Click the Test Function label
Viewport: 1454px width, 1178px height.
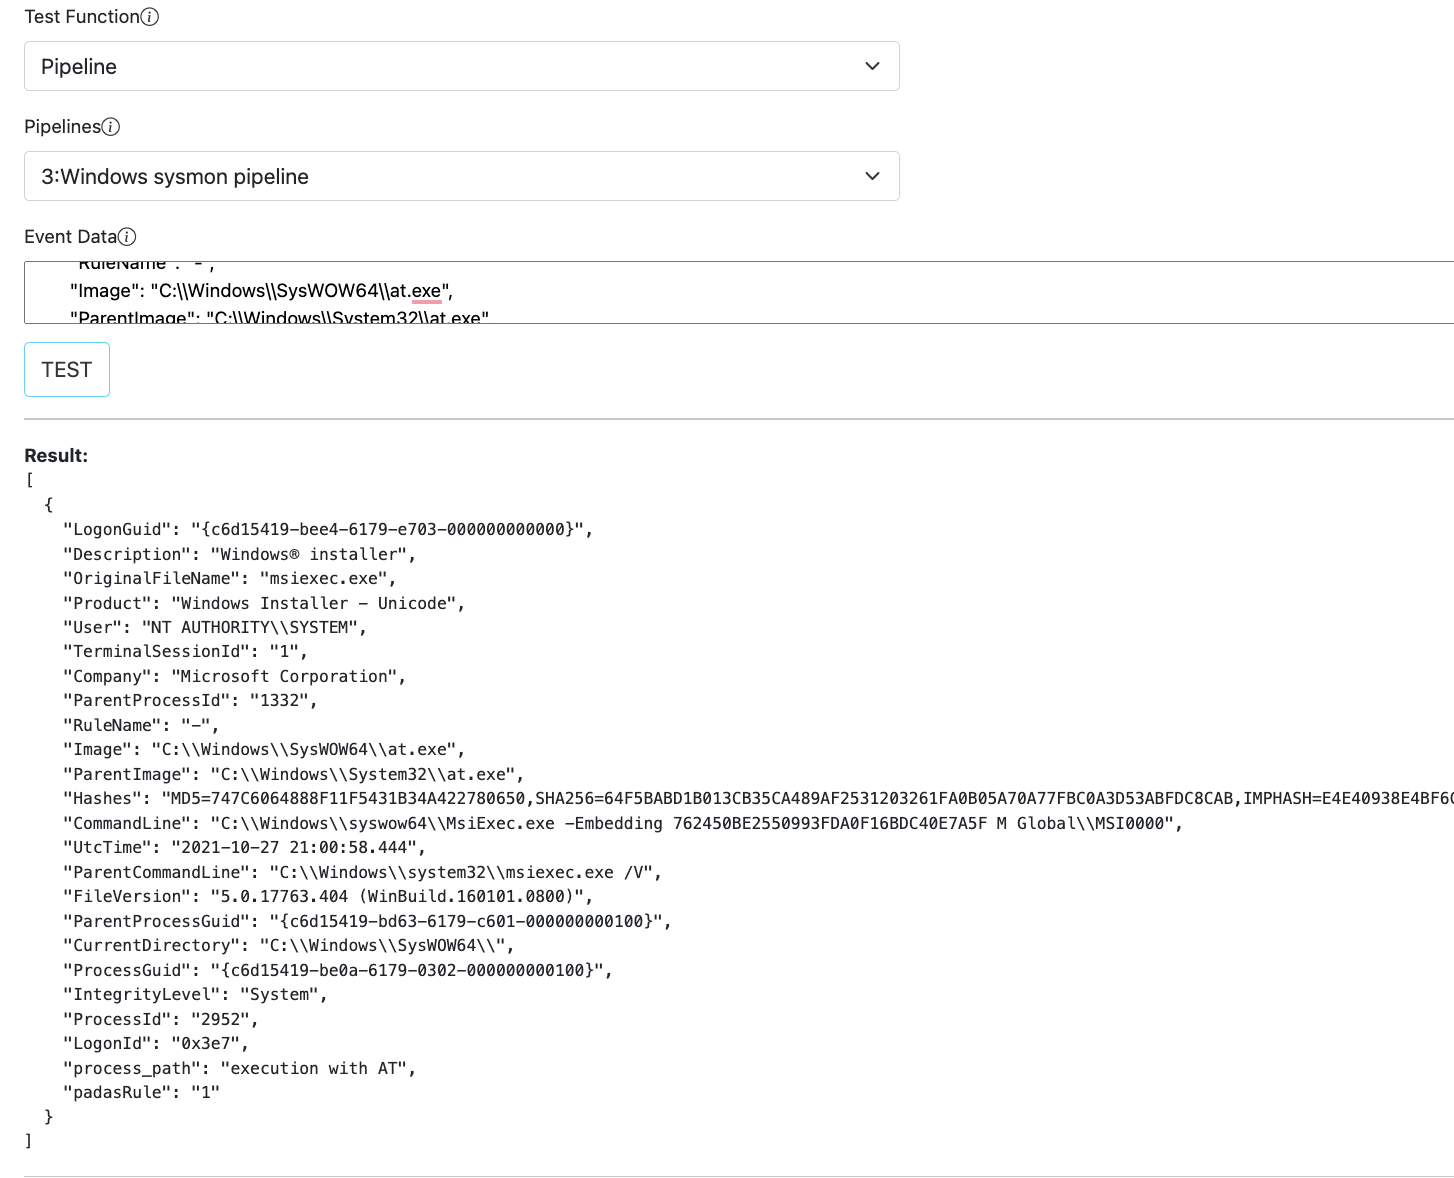pyautogui.click(x=82, y=17)
